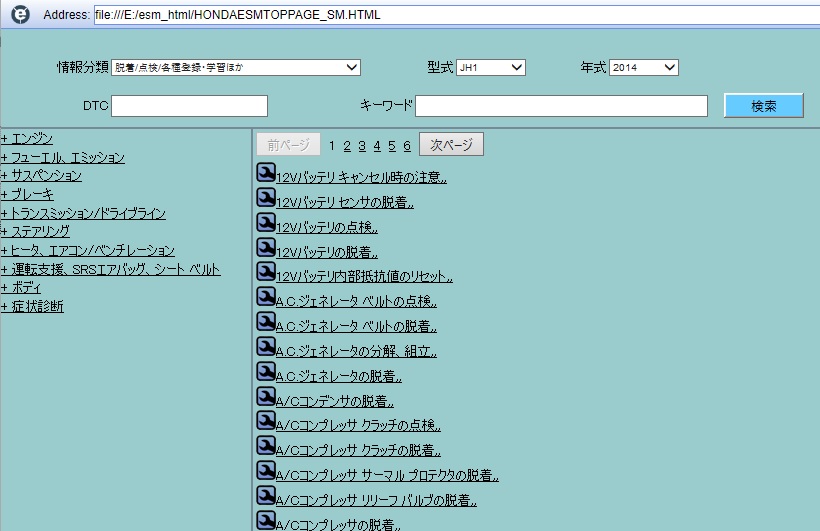Click wrench icon beside A.C.ジェネレータの脱着
Image resolution: width=820 pixels, height=531 pixels.
[x=266, y=372]
